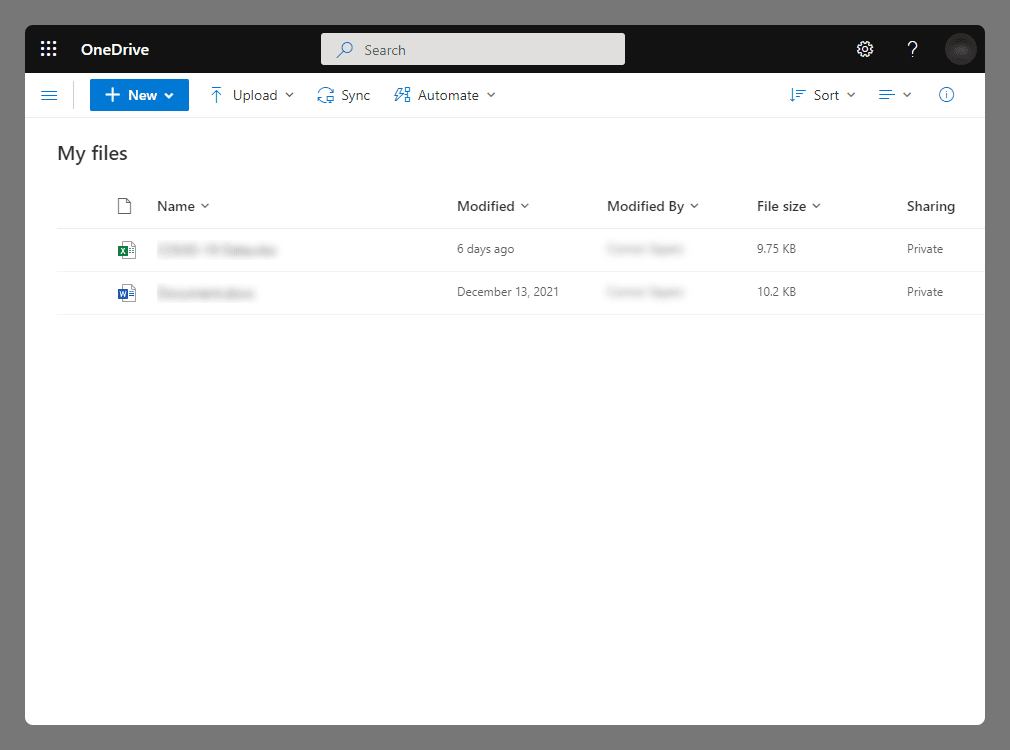Click Modified By name for Excel file

click(x=645, y=249)
